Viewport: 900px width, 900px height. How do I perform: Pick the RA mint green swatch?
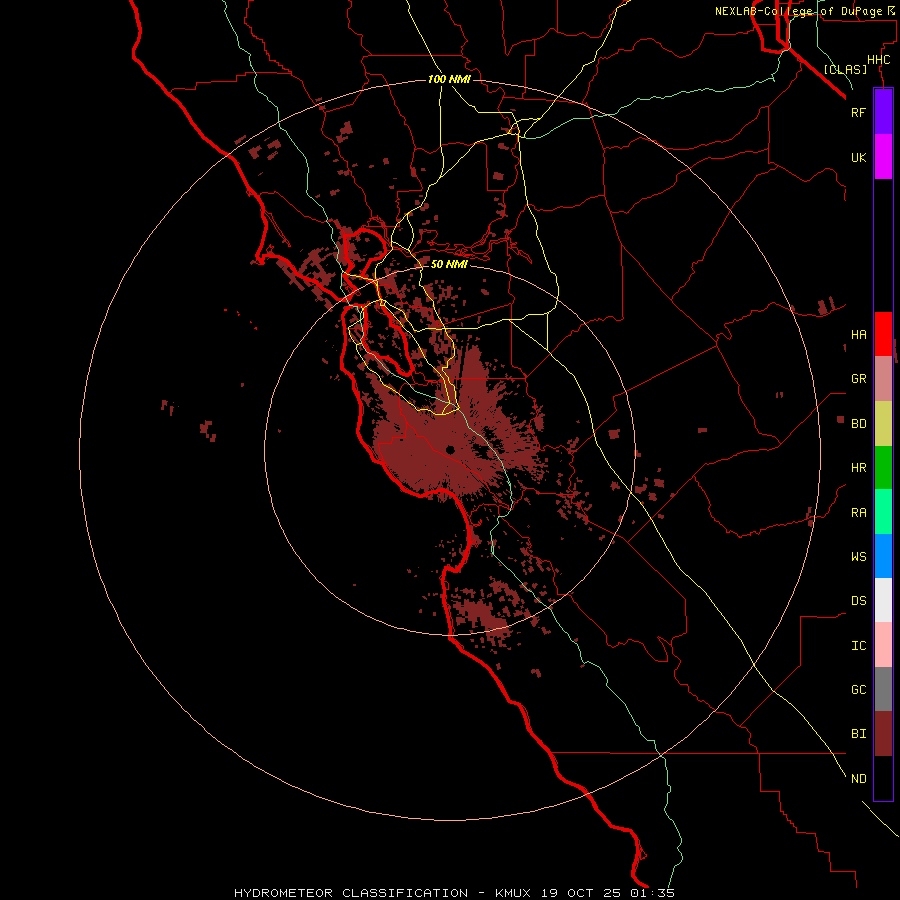883,512
